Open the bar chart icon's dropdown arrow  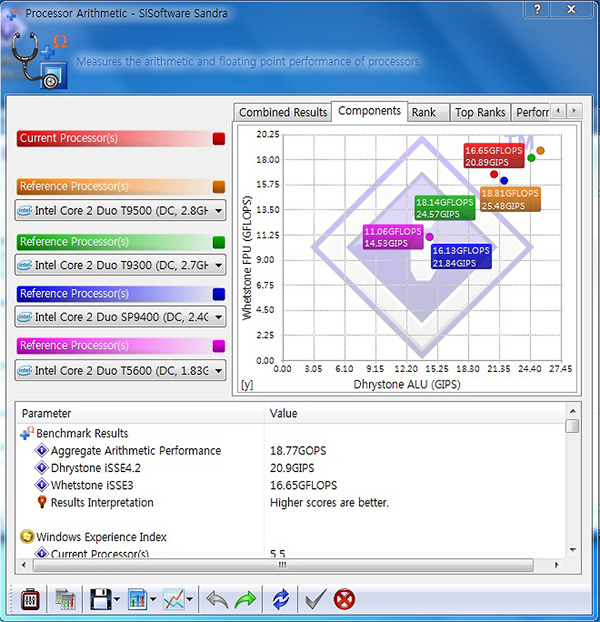pyautogui.click(x=153, y=599)
